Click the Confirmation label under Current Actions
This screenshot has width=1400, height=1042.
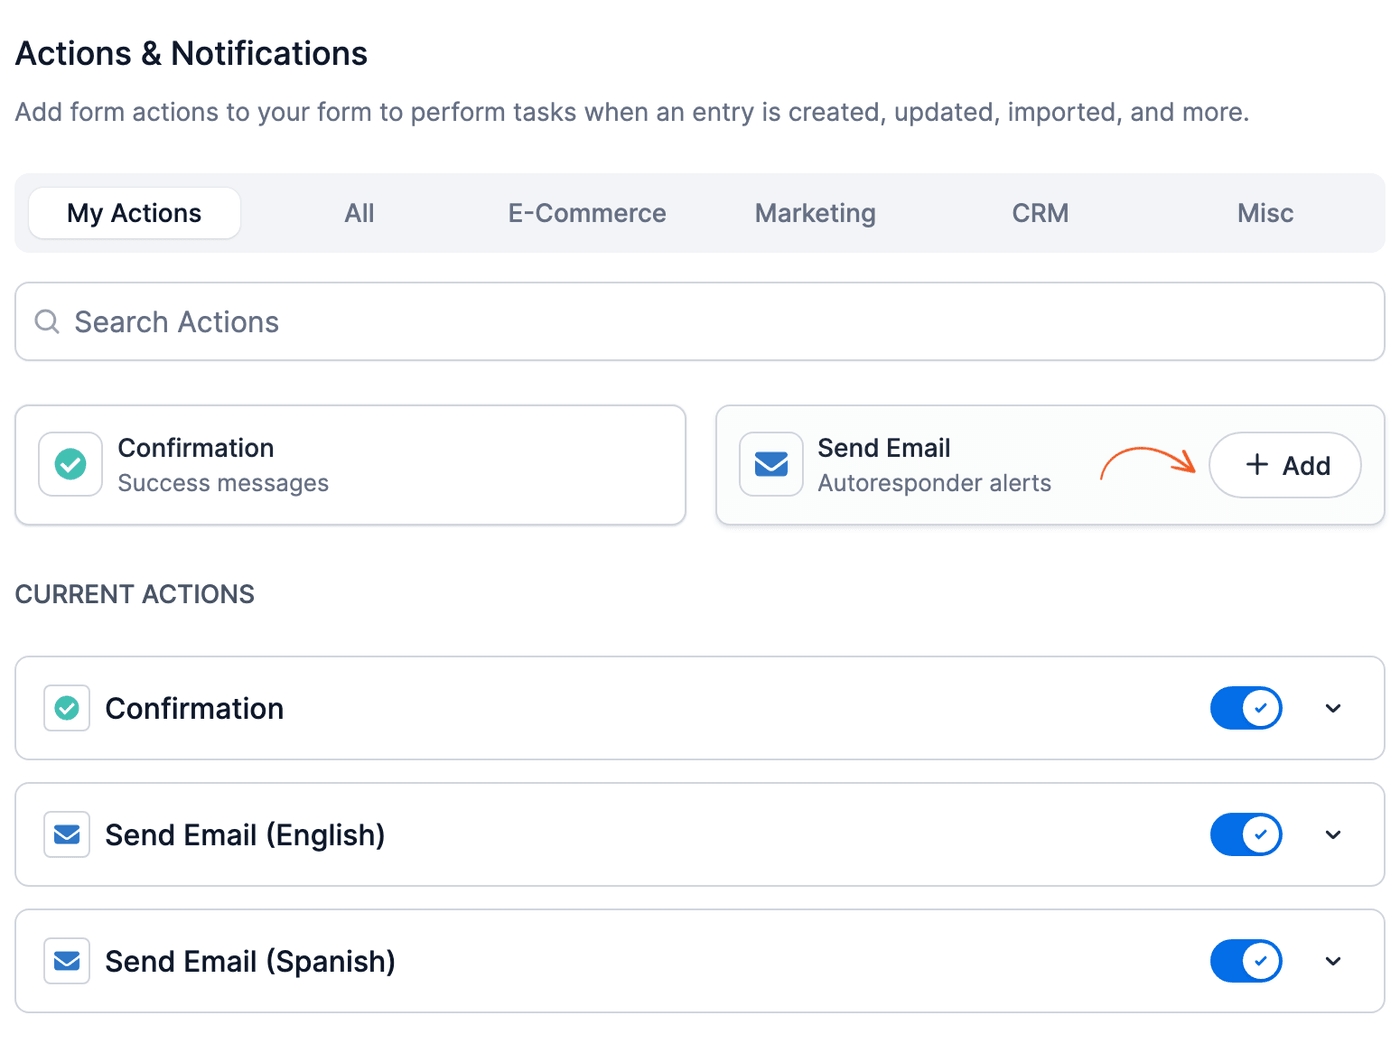(x=194, y=708)
